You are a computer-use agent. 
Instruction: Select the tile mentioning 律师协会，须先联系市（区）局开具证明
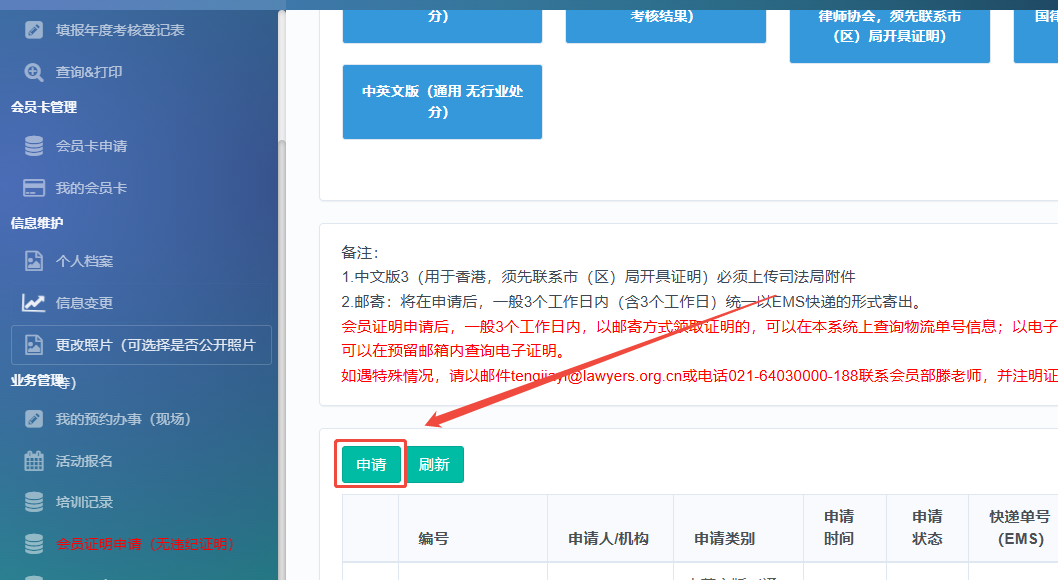(890, 36)
